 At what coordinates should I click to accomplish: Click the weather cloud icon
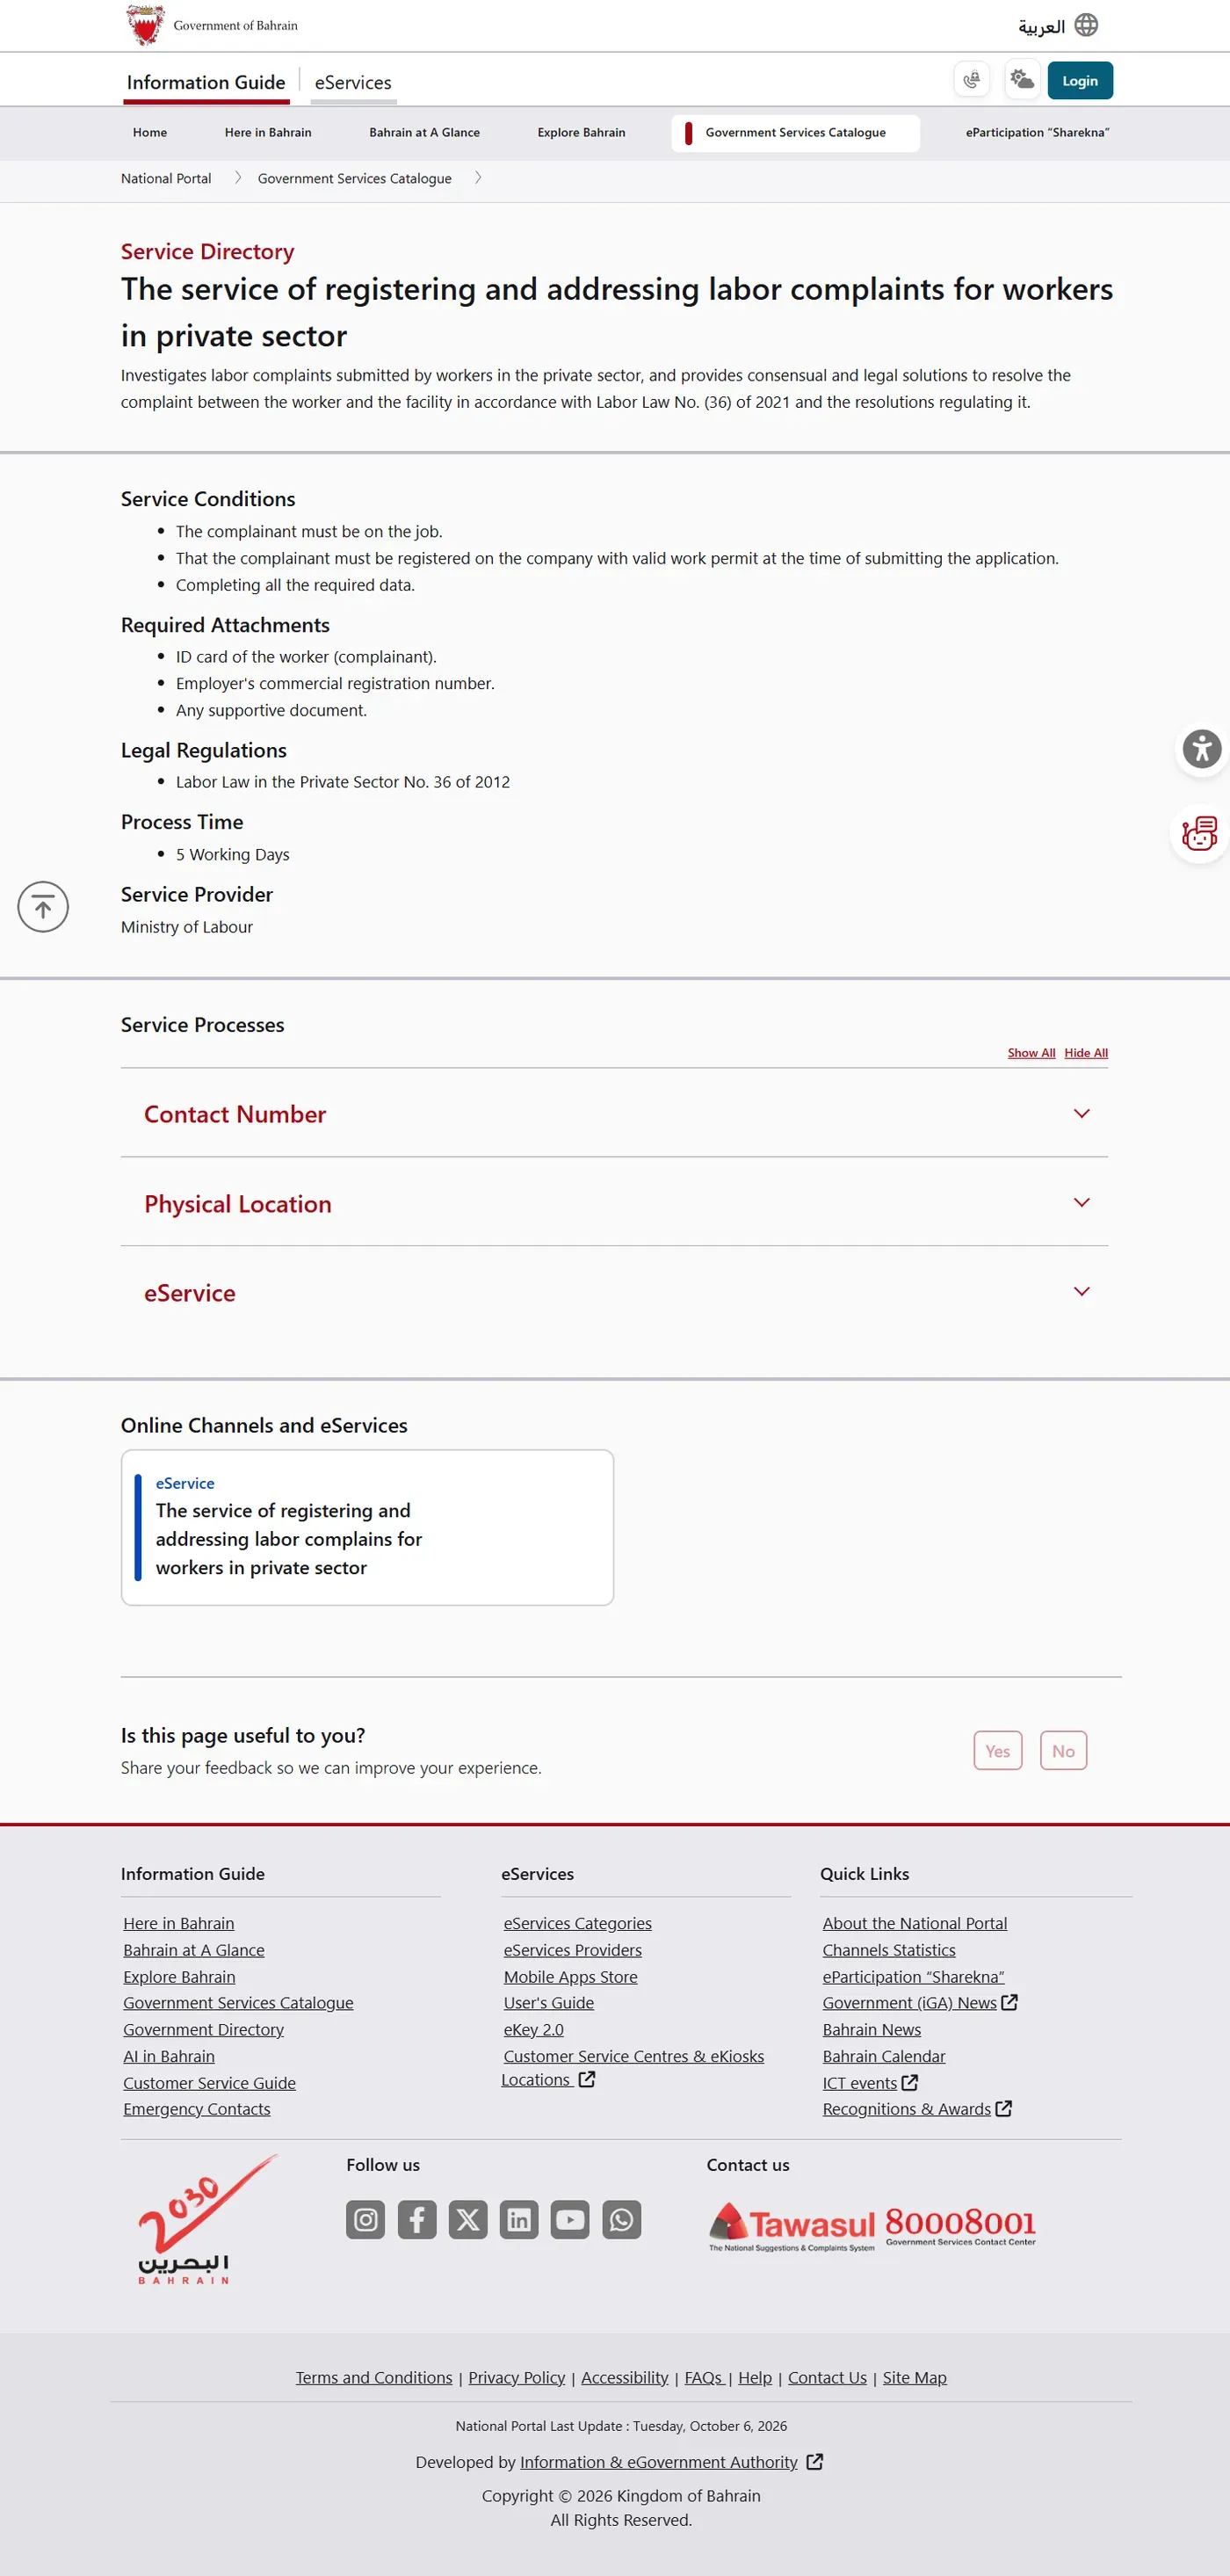(x=1021, y=80)
